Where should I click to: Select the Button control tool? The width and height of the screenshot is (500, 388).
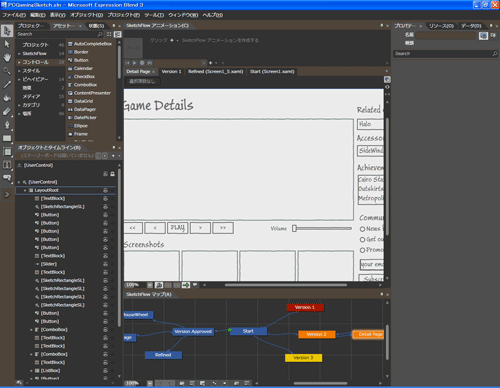click(x=7, y=178)
